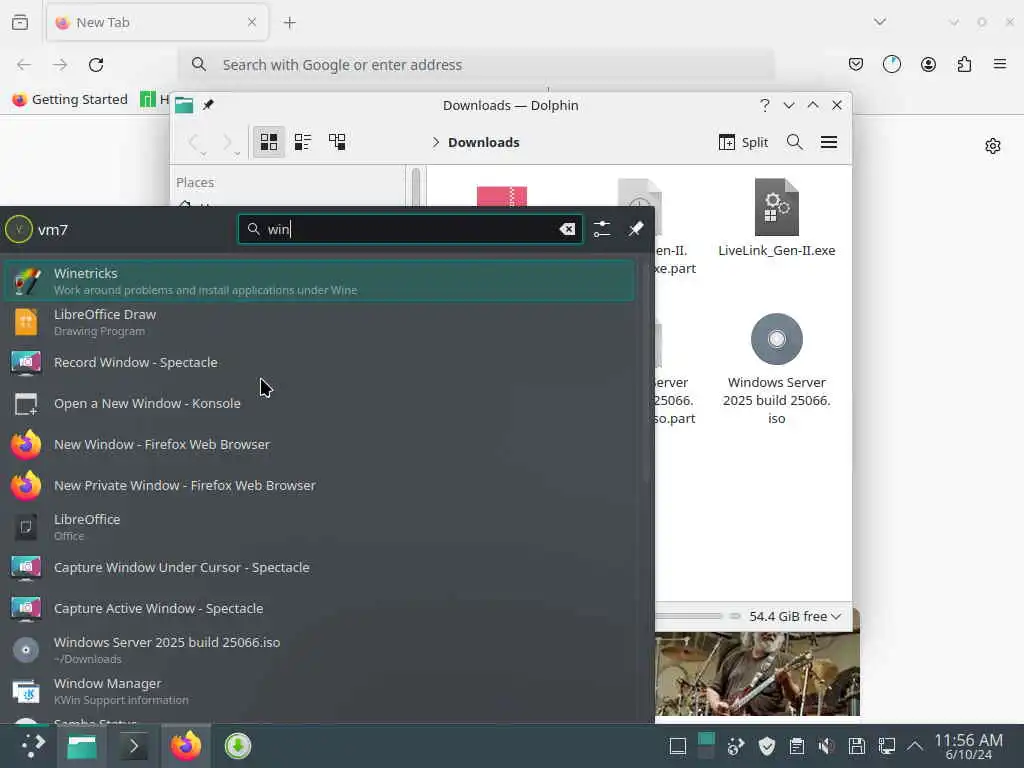Click the band photo thumbnail

tap(758, 673)
